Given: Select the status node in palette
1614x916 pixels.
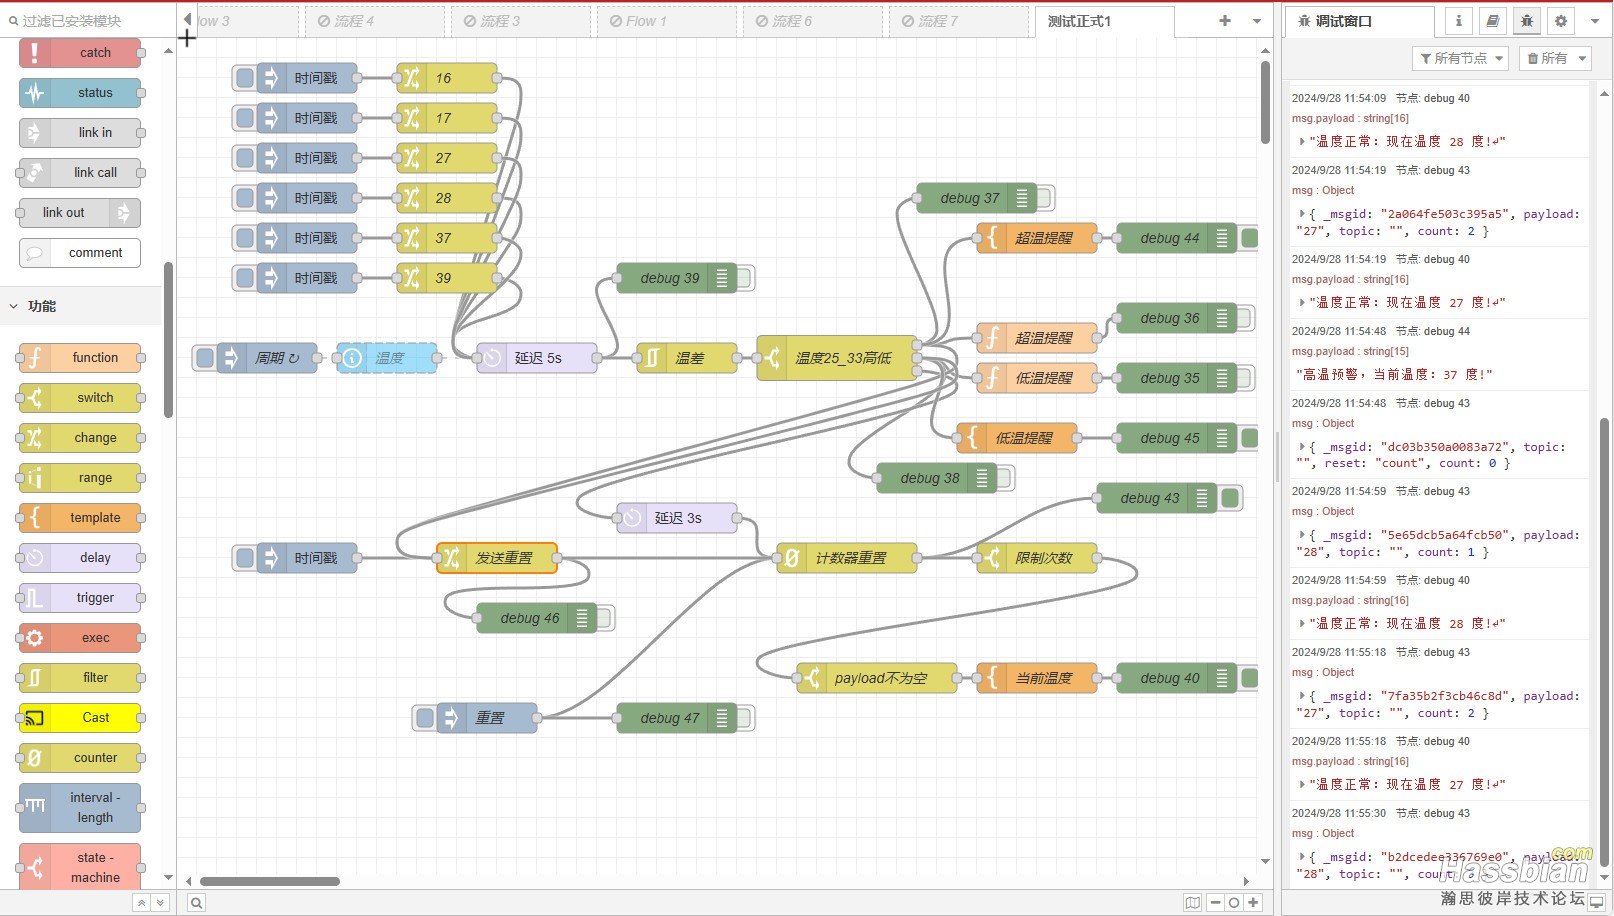Looking at the screenshot, I should pos(80,93).
